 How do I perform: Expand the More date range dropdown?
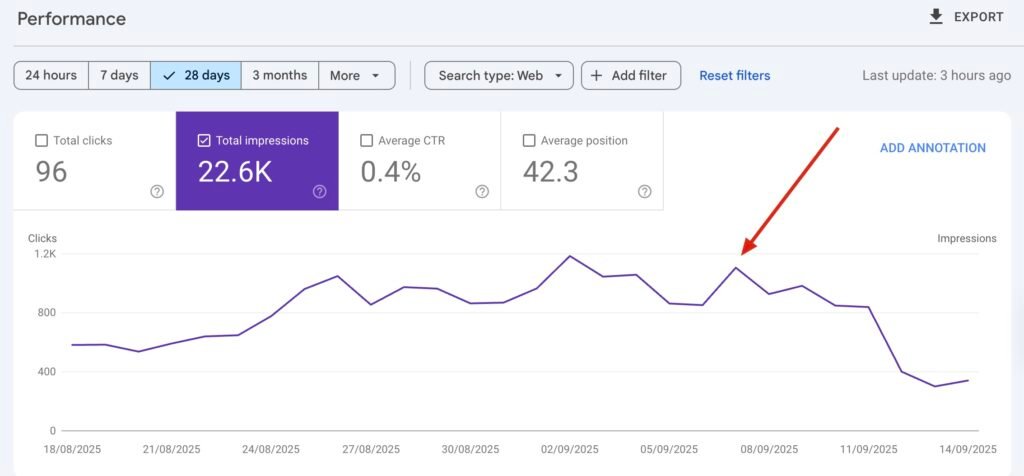[356, 76]
